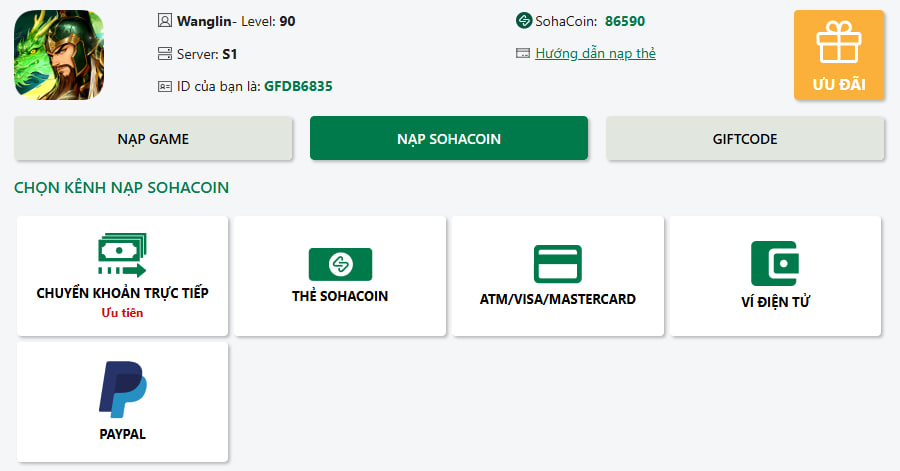The image size is (900, 471).
Task: Click the server icon next to S1
Action: pos(165,53)
